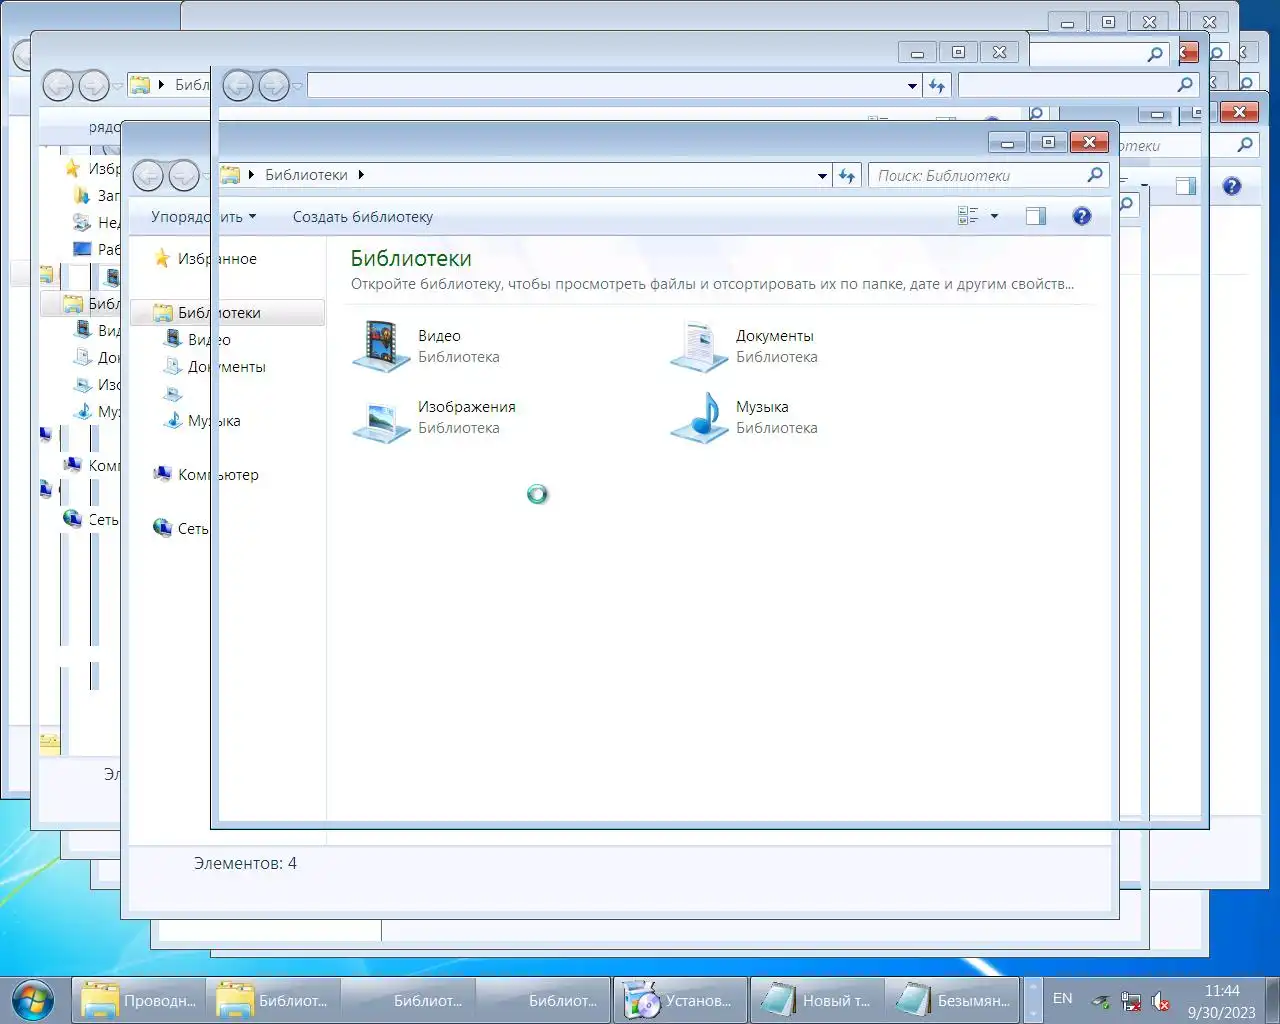1280x1024 pixels.
Task: Open Safely Remove Hardware tray icon
Action: coord(1100,1001)
